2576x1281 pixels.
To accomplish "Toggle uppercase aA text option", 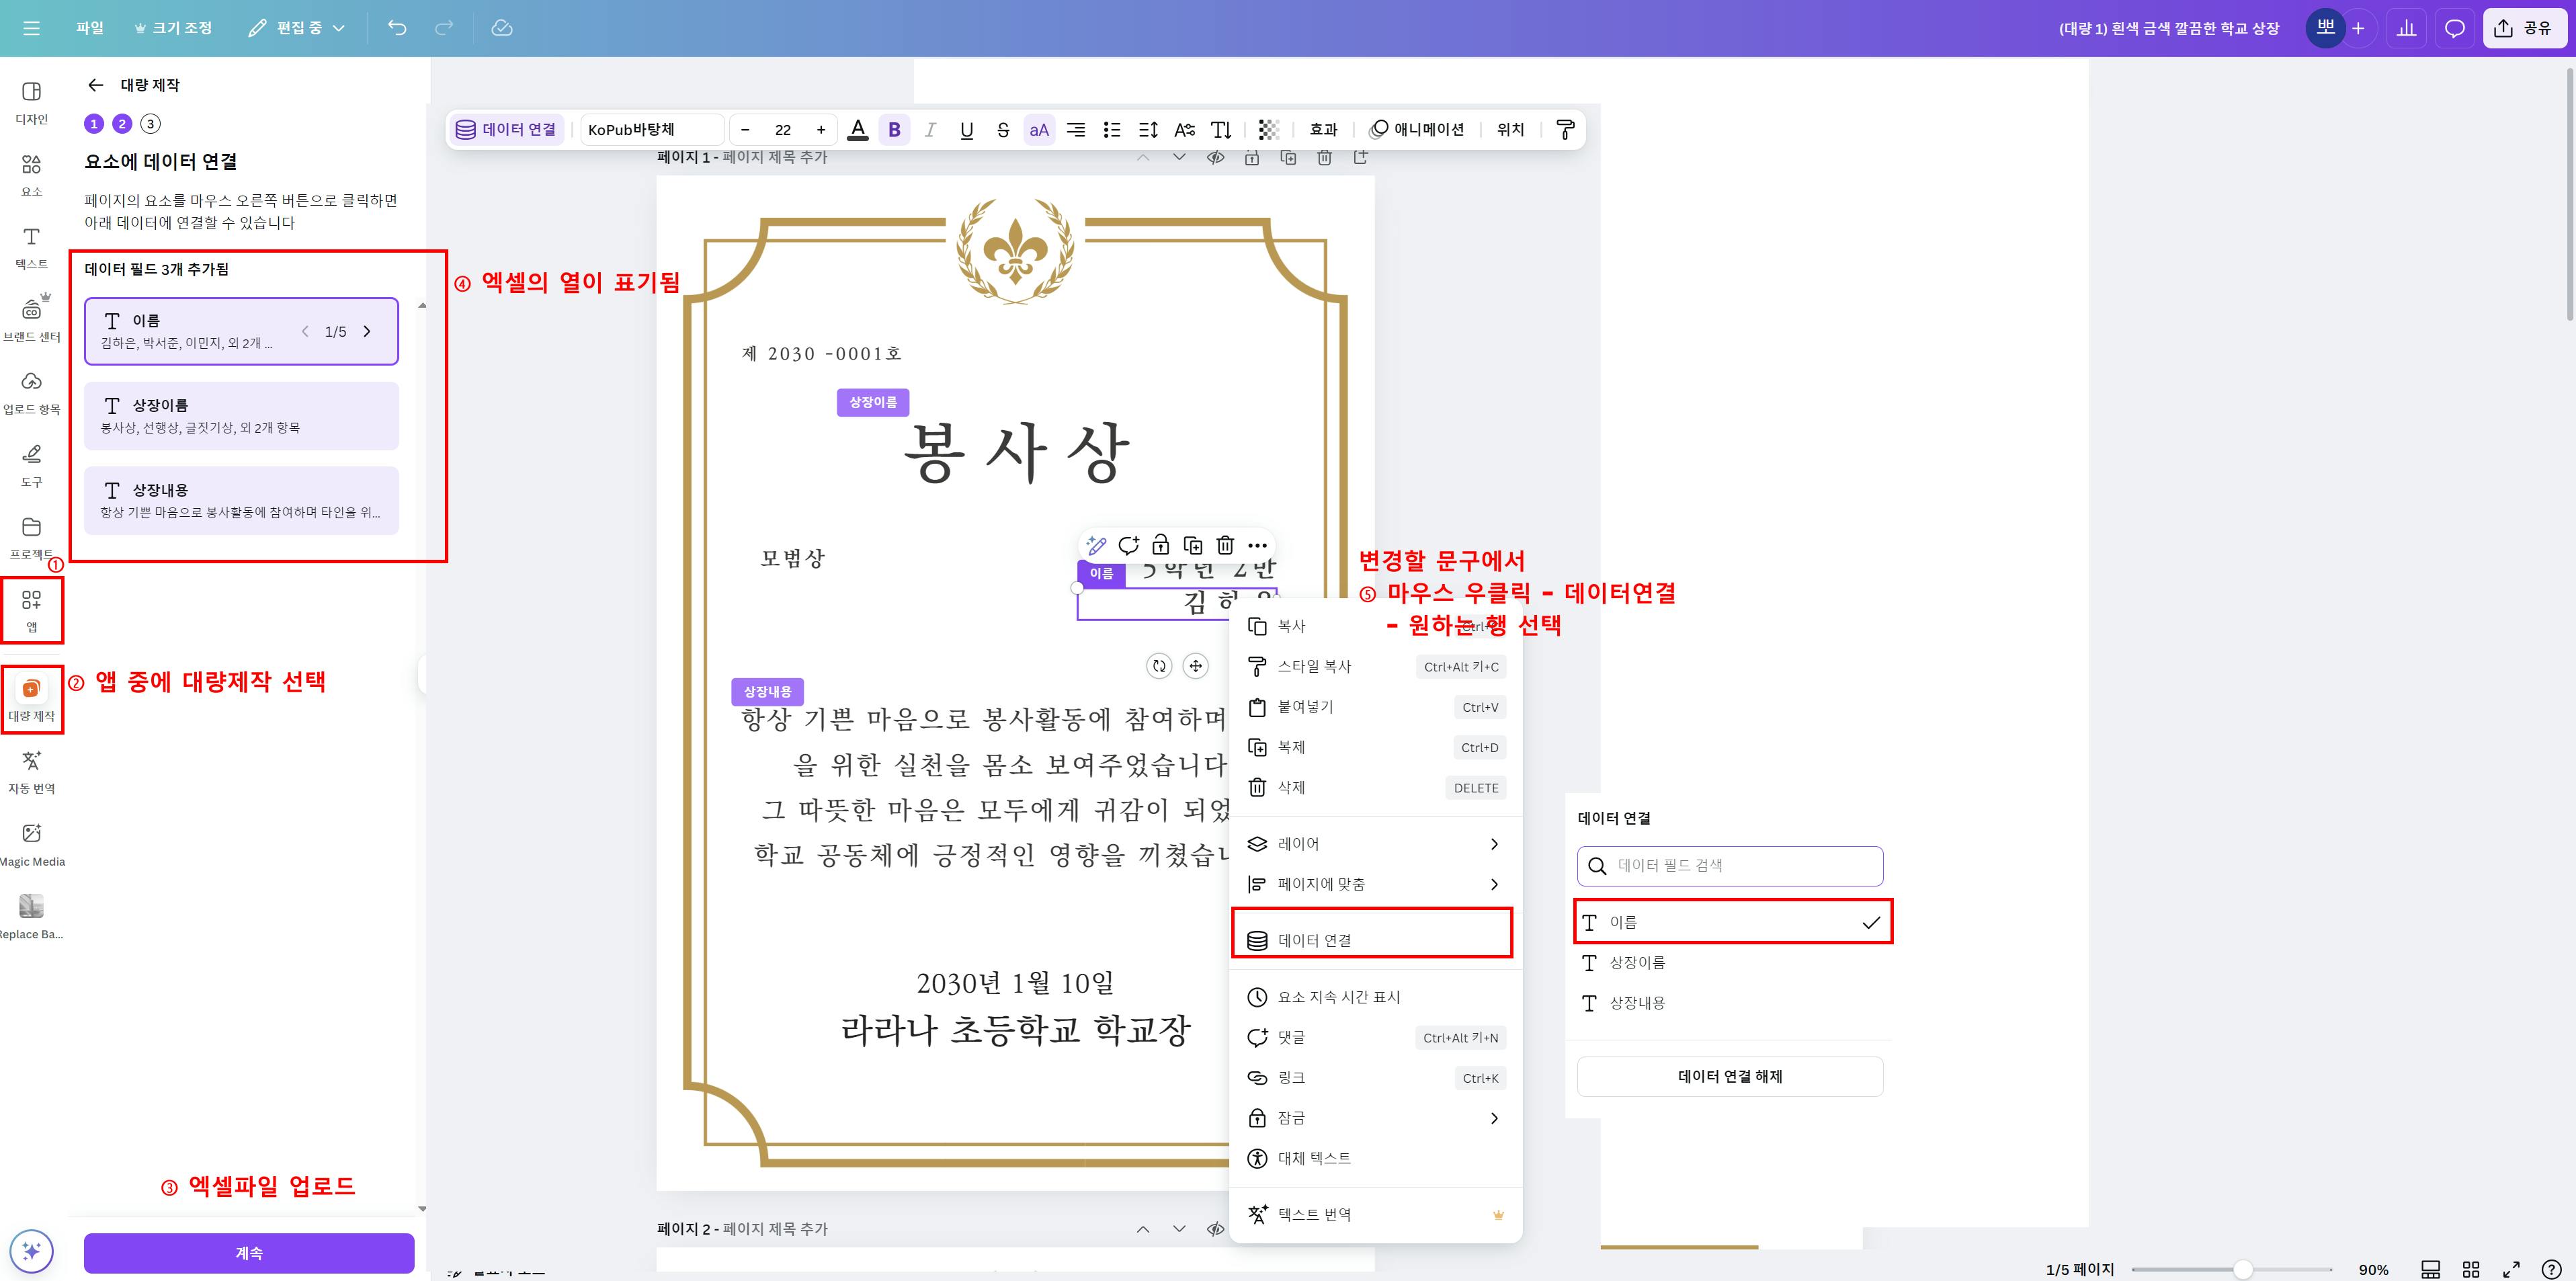I will click(1039, 130).
